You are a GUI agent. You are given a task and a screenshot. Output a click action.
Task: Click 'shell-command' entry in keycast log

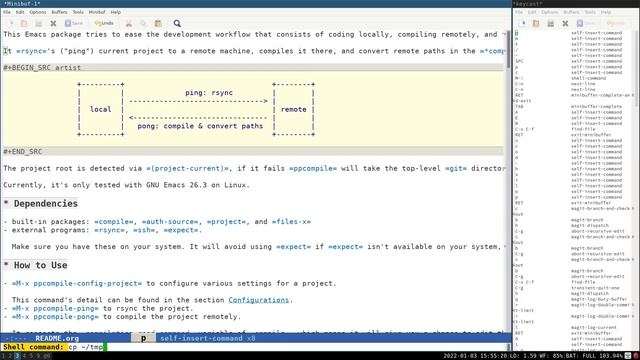click(x=588, y=78)
